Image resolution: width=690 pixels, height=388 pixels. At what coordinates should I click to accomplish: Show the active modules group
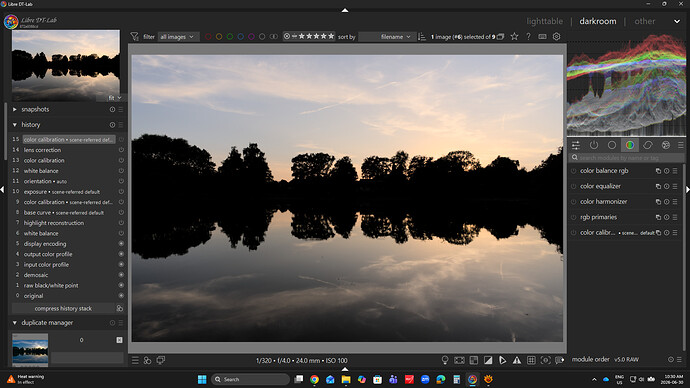[594, 145]
